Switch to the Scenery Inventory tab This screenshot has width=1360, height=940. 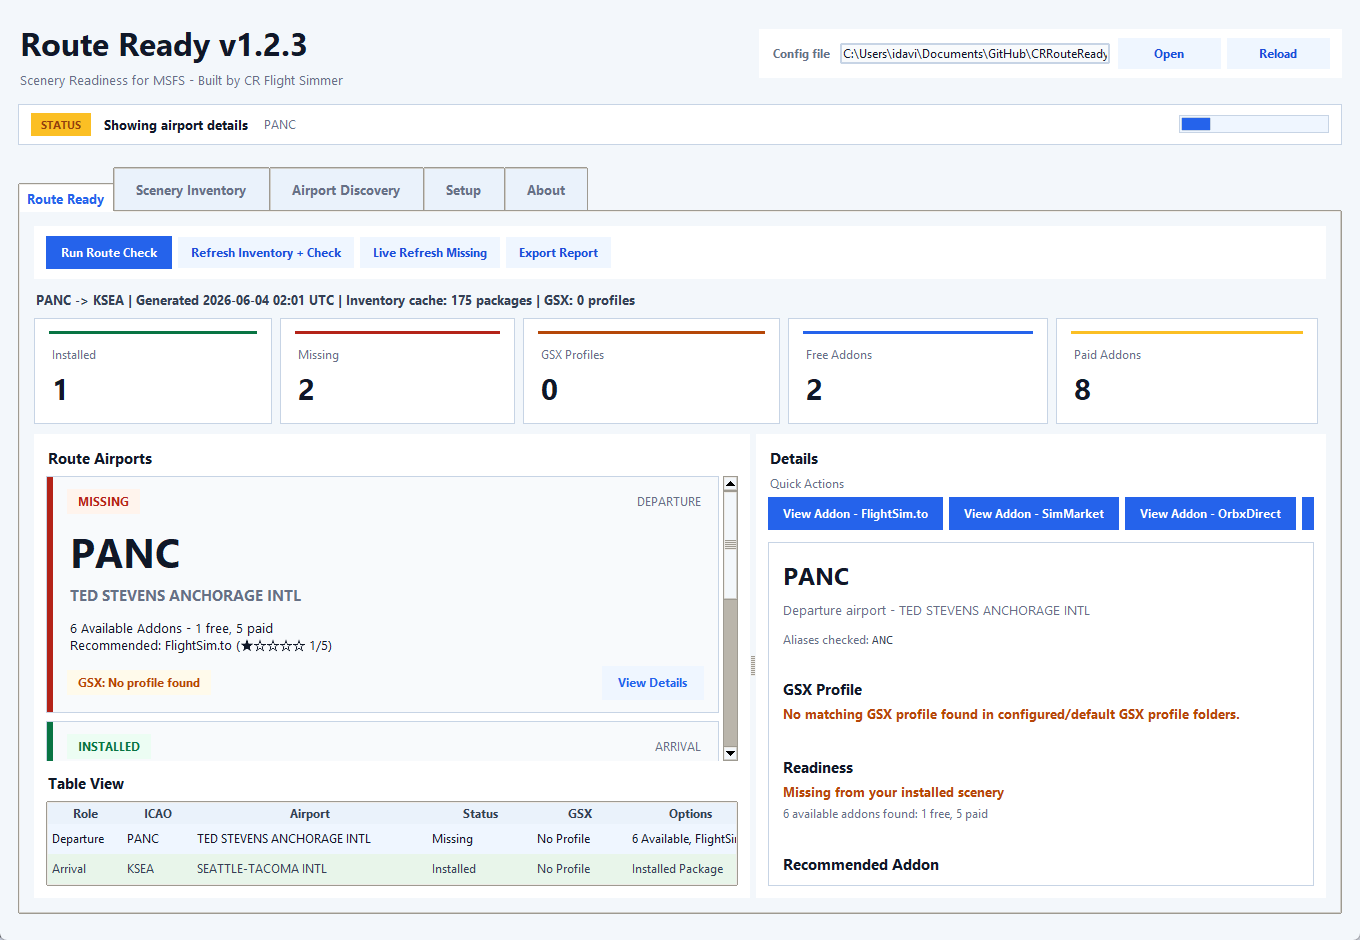[x=191, y=190]
